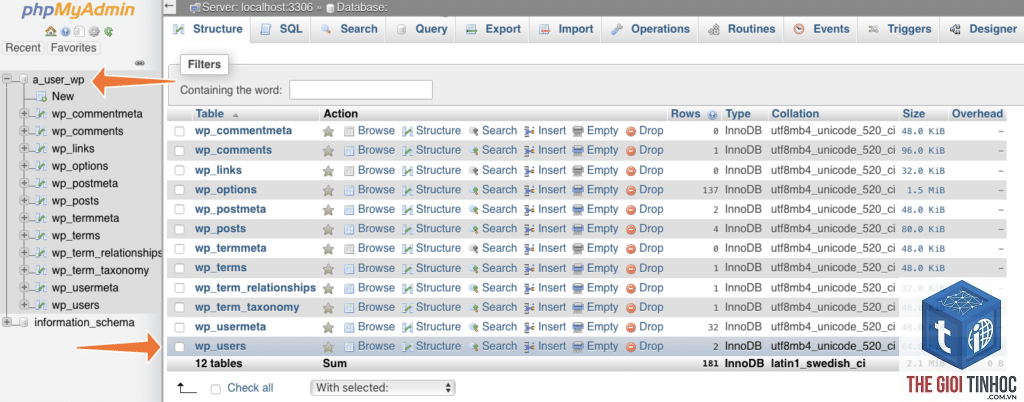Viewport: 1024px width, 402px height.
Task: Hide navigation panel with arrow icon
Action: pos(170,7)
